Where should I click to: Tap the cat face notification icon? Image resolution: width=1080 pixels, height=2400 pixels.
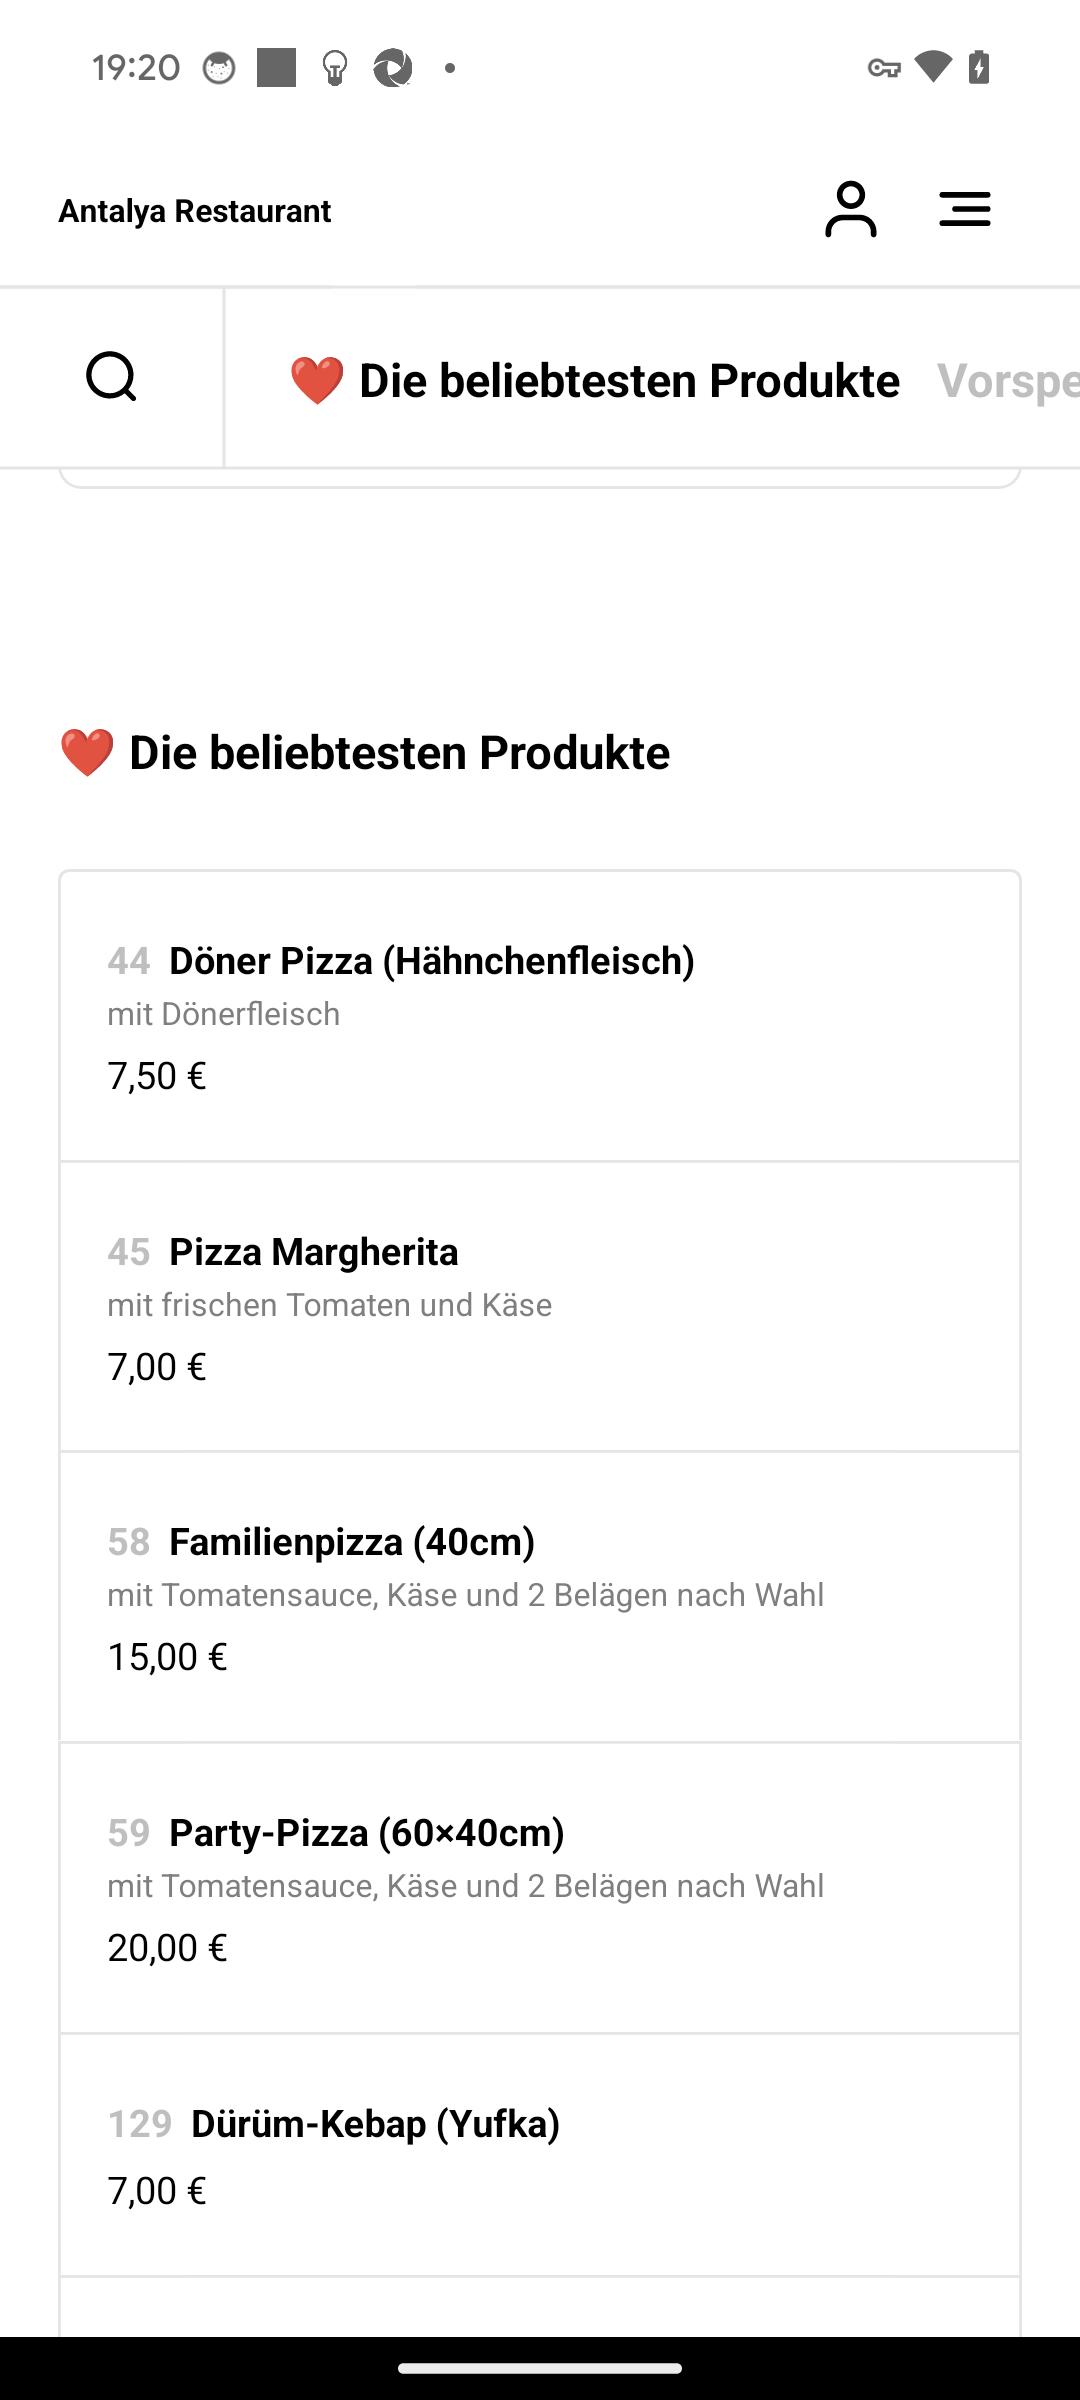pos(219,68)
